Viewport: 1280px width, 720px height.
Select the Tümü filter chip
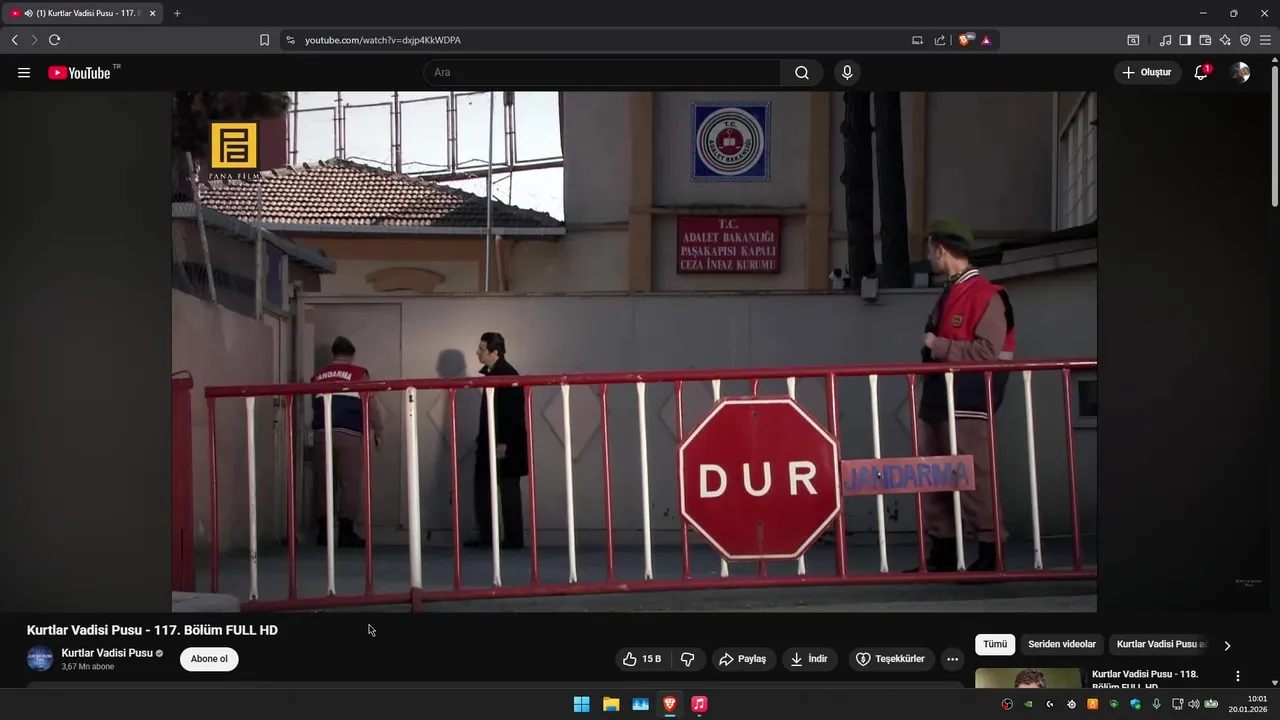tap(995, 645)
